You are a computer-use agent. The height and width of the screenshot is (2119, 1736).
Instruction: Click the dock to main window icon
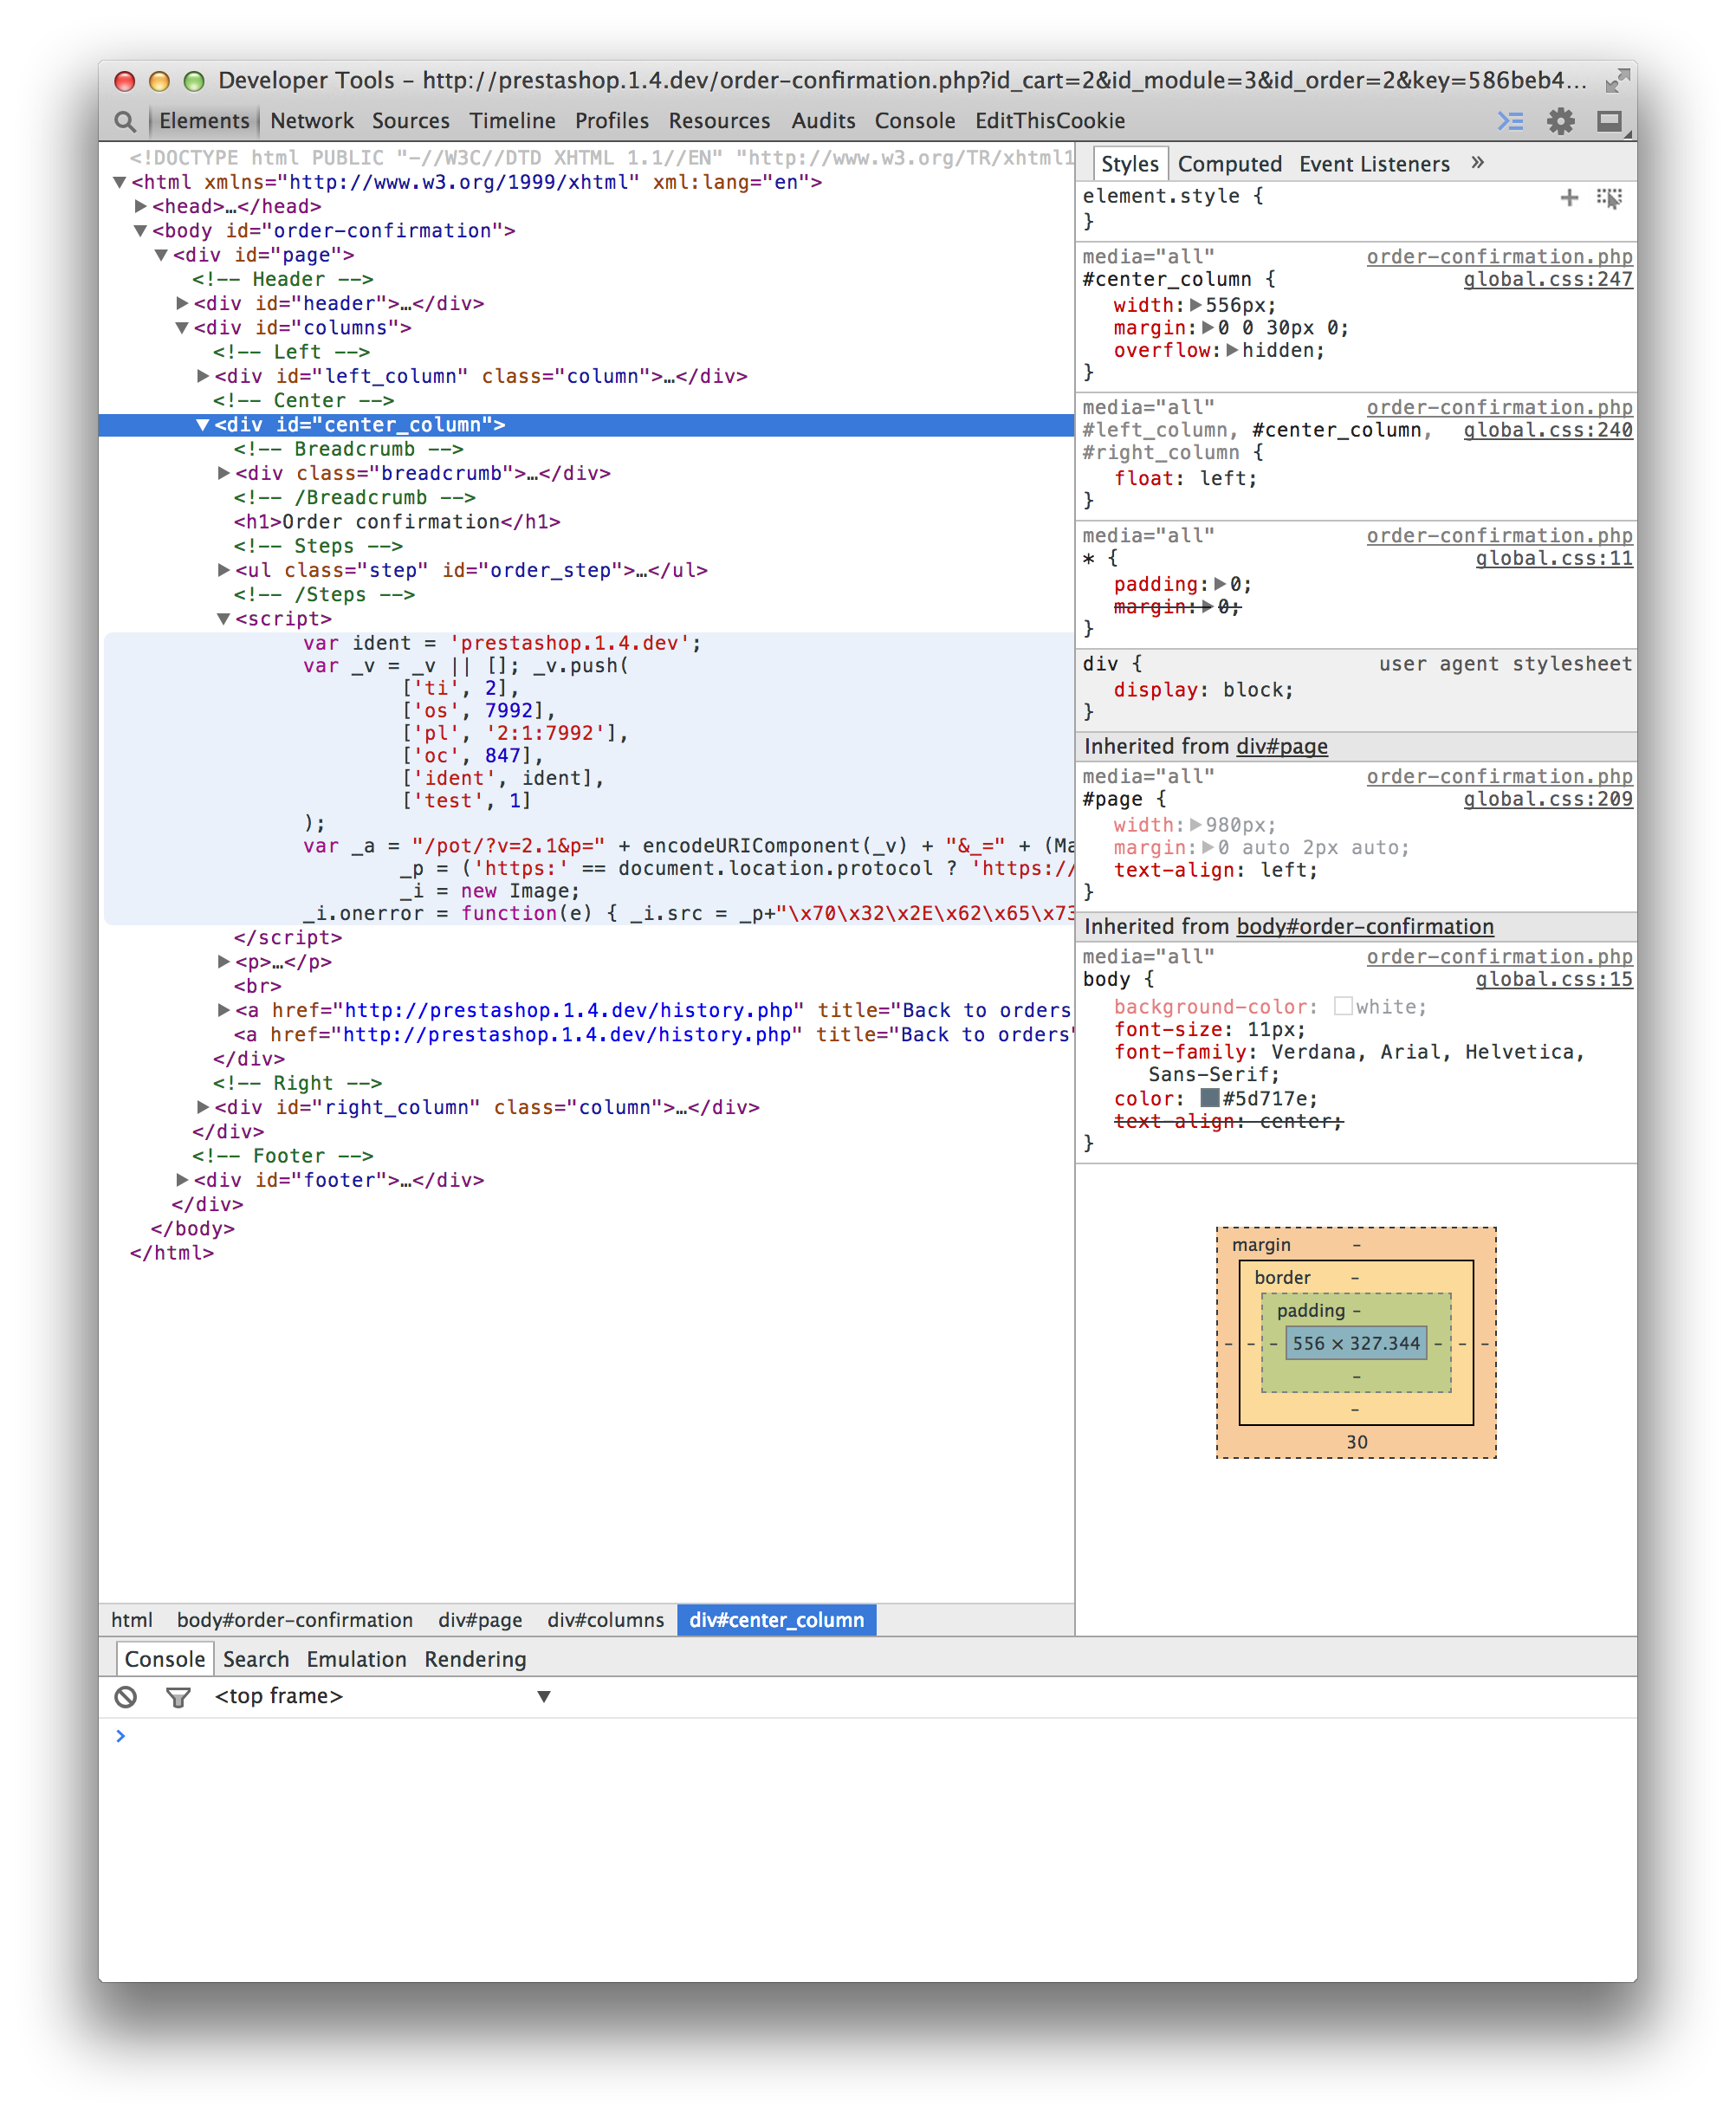click(1609, 121)
